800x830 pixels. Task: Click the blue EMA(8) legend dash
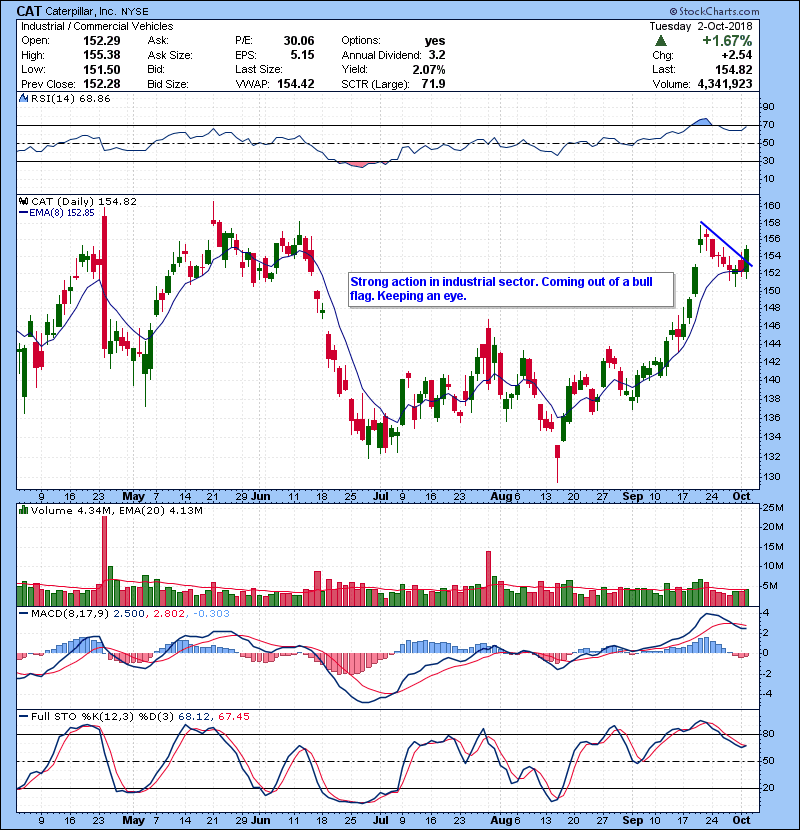[23, 213]
